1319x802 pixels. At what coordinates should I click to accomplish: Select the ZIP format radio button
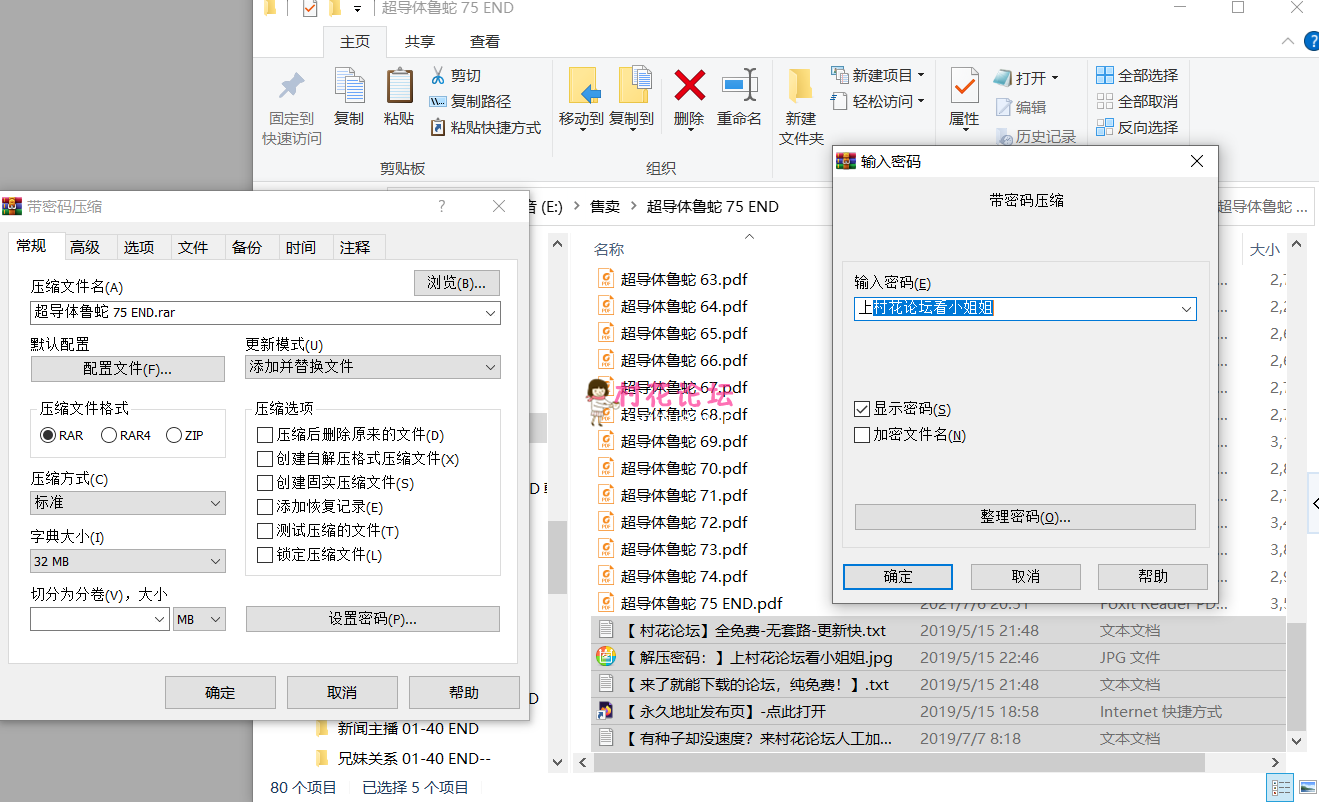174,435
